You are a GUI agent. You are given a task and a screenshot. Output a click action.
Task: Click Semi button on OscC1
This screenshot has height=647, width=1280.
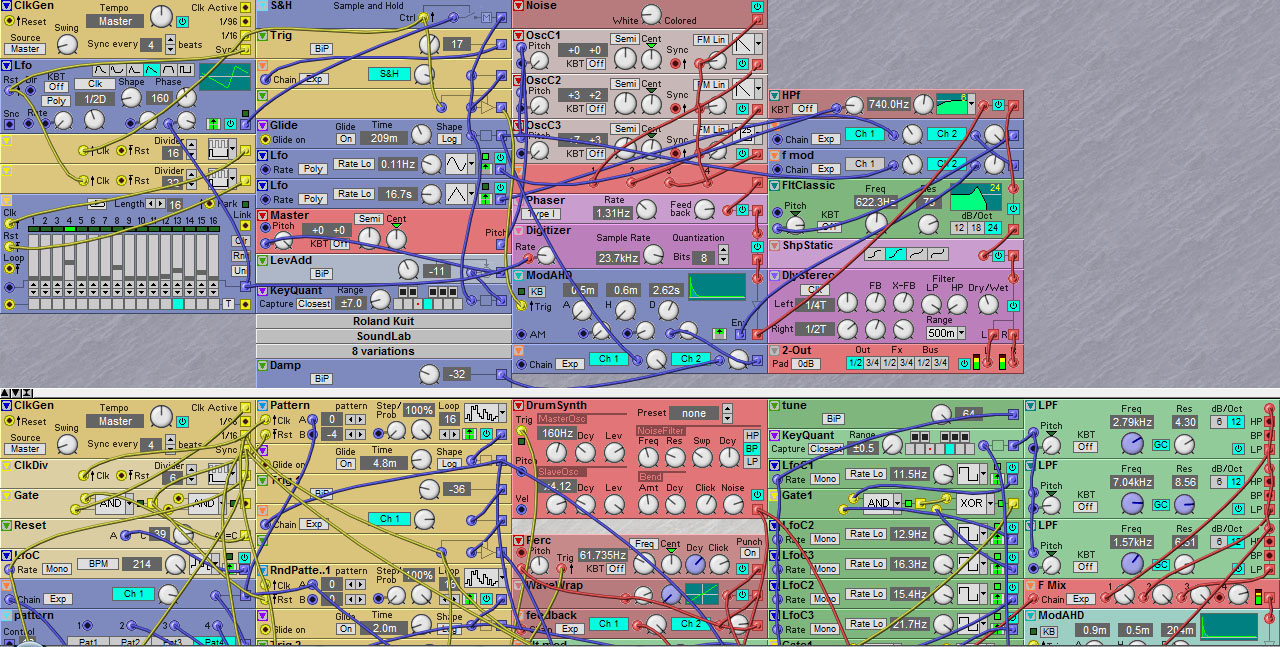(625, 39)
